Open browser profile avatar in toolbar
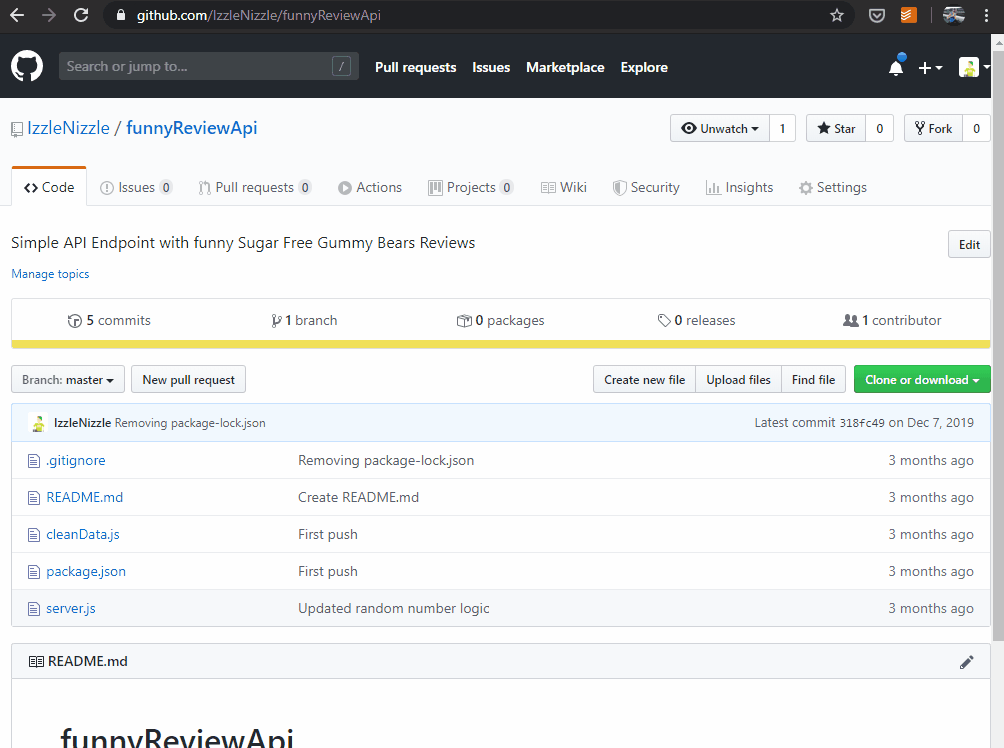 (x=953, y=15)
